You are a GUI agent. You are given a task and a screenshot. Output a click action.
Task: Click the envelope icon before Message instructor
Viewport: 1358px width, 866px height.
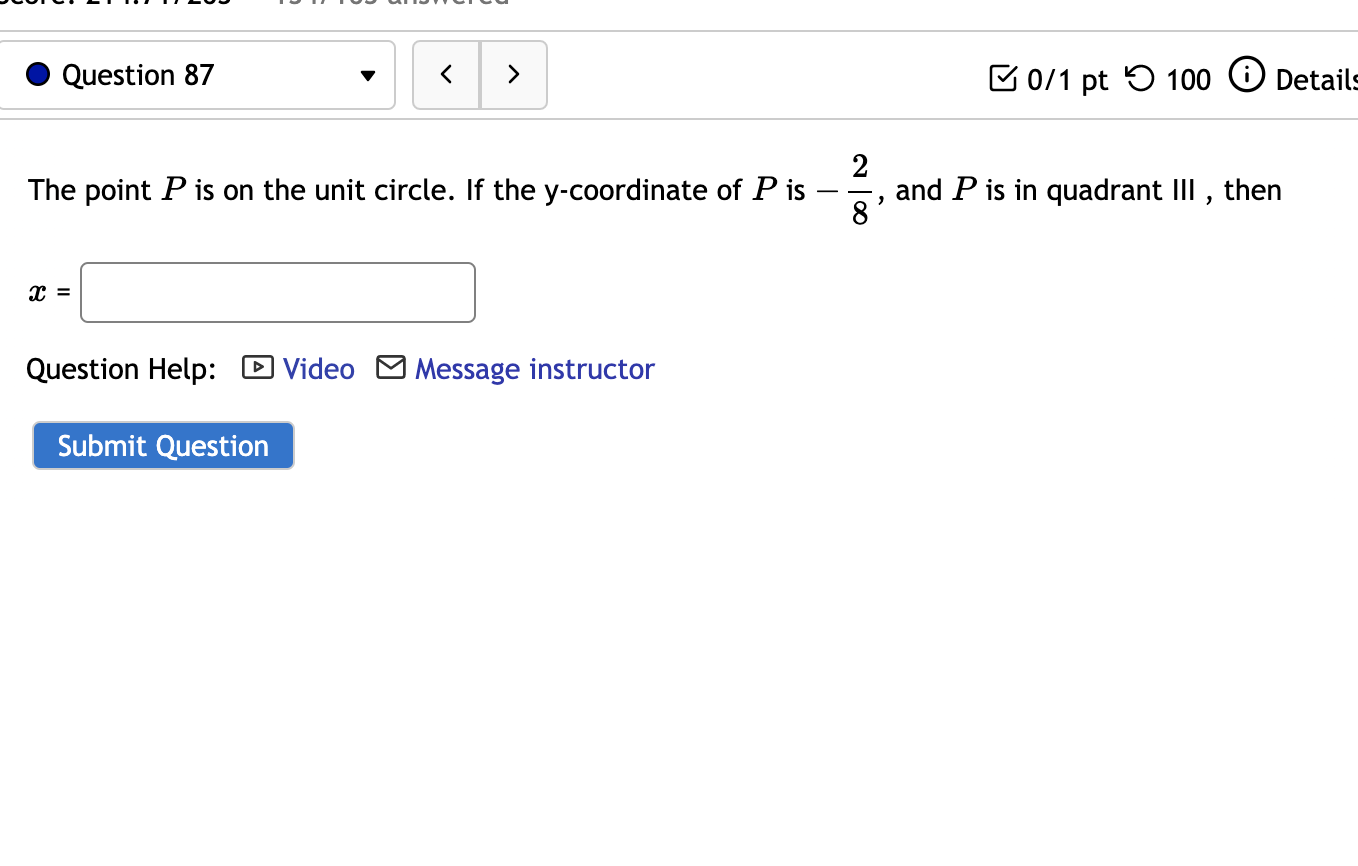pos(390,367)
